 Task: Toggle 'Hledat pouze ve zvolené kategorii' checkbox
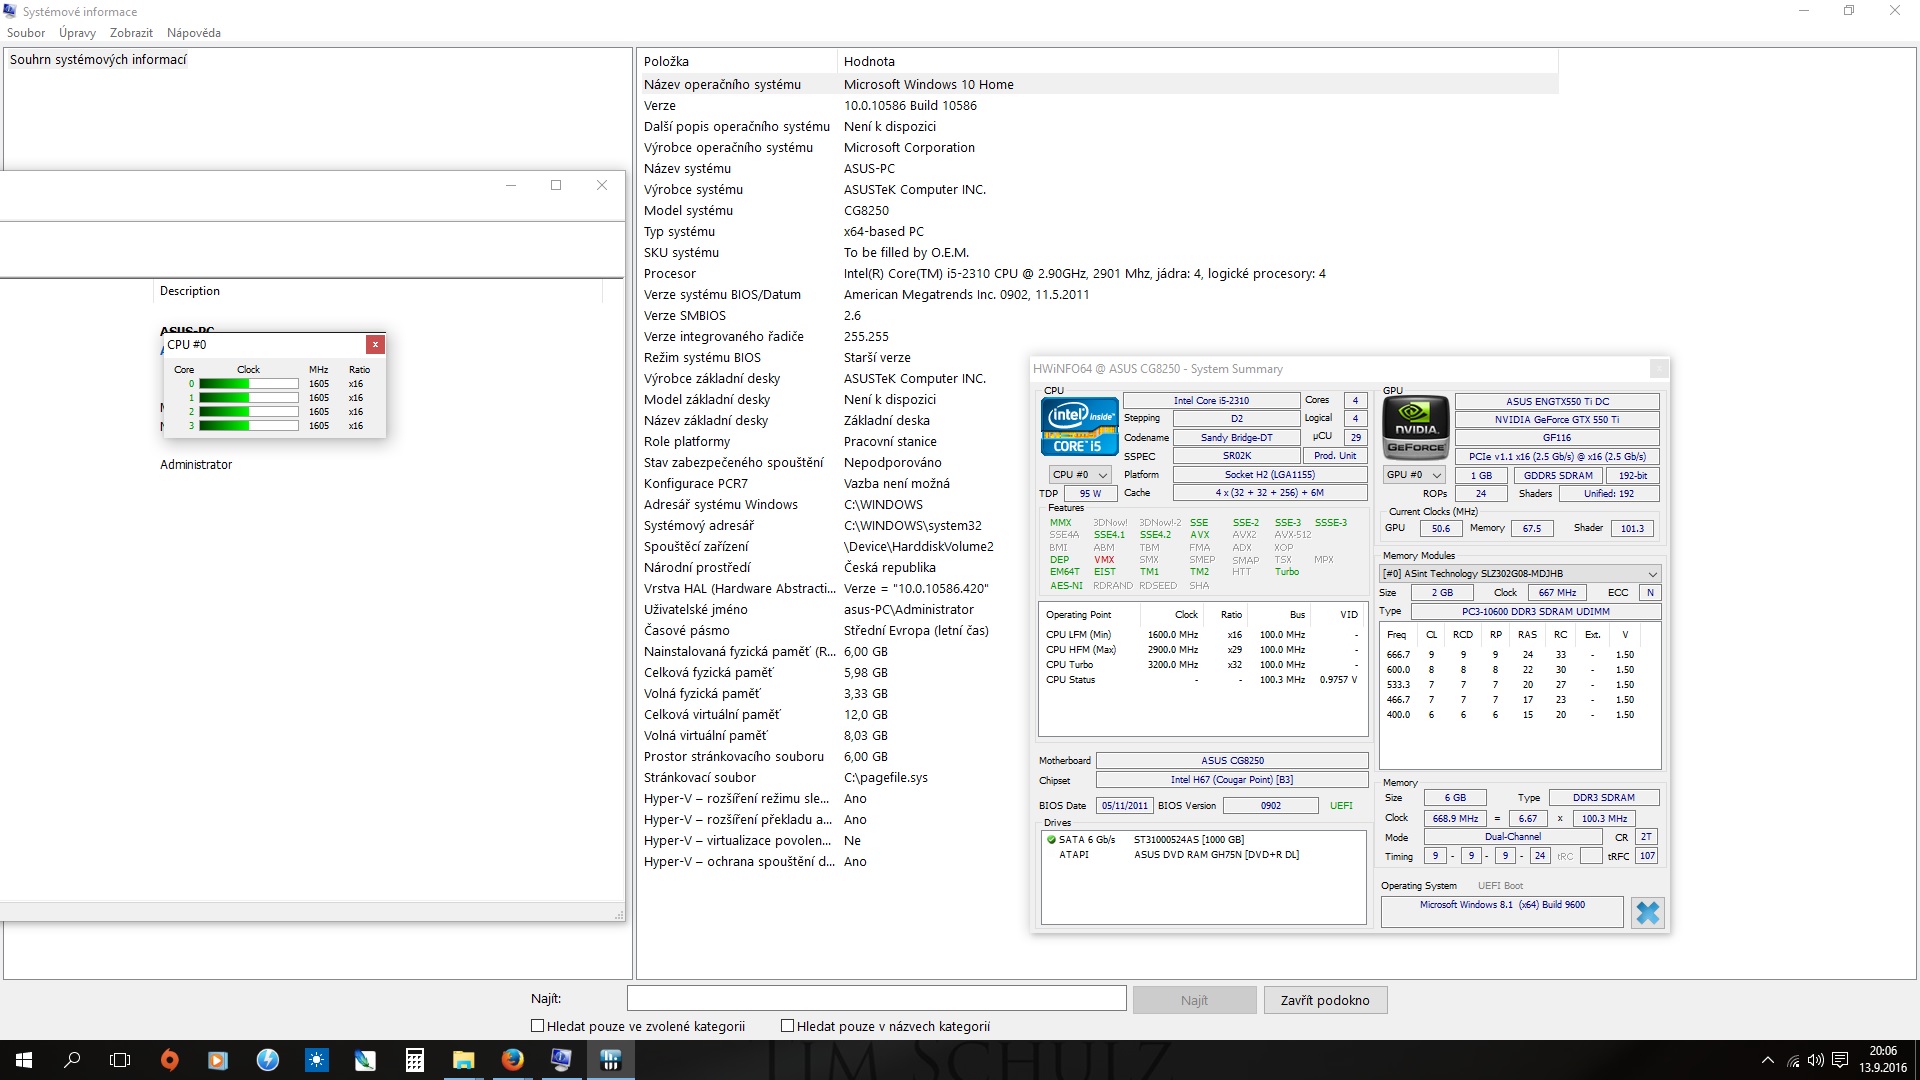pos(537,1026)
